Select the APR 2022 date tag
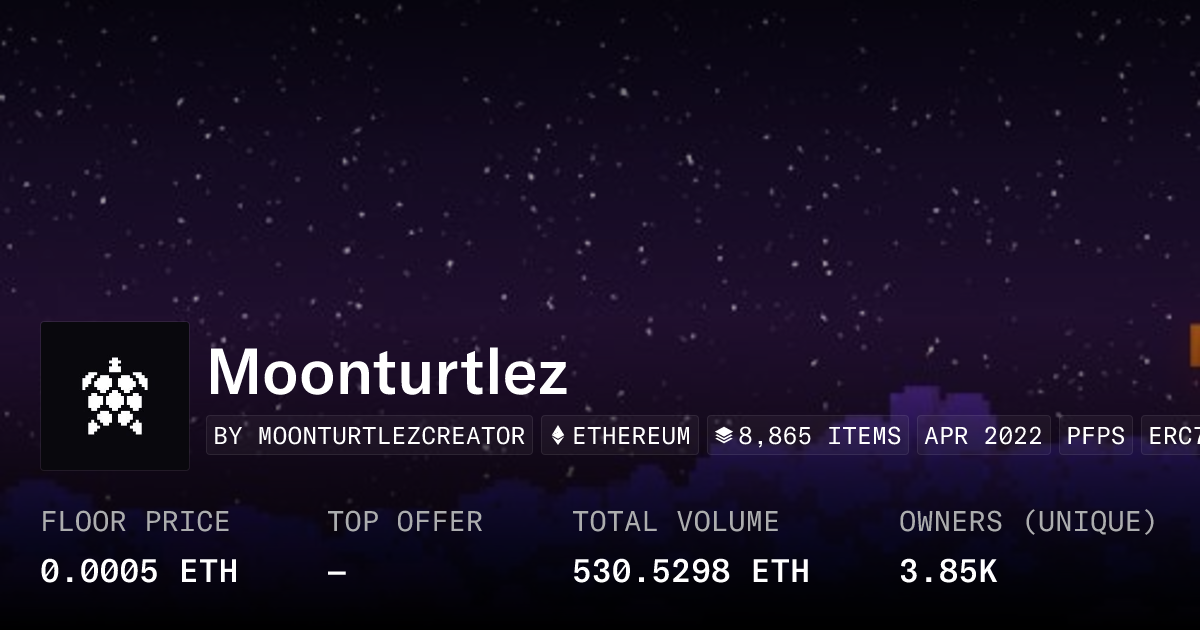 [x=983, y=436]
